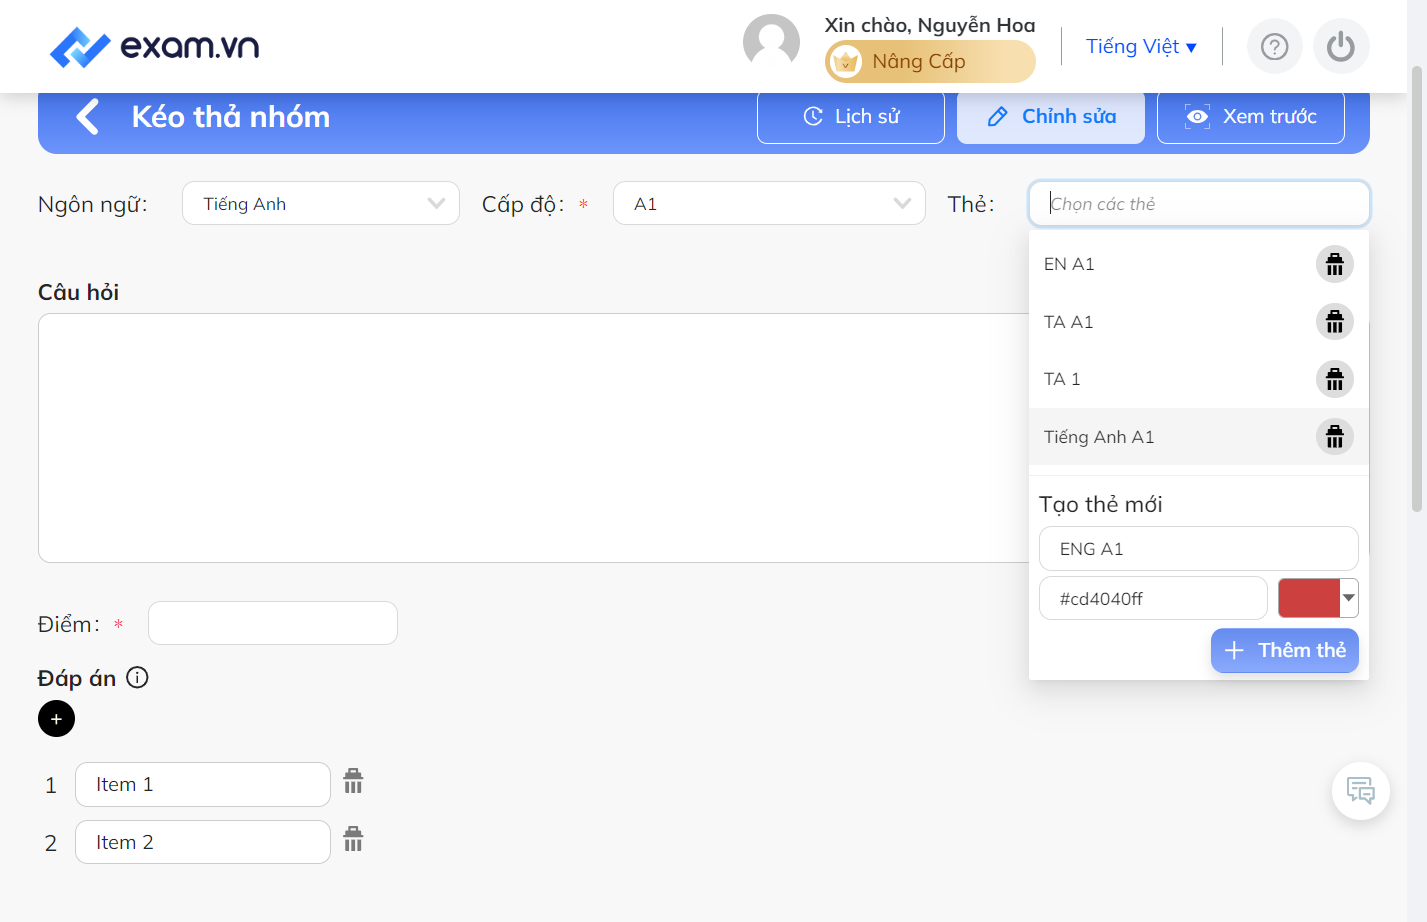Delete answer Item 1 with trash icon
This screenshot has height=922, width=1427.
point(353,781)
